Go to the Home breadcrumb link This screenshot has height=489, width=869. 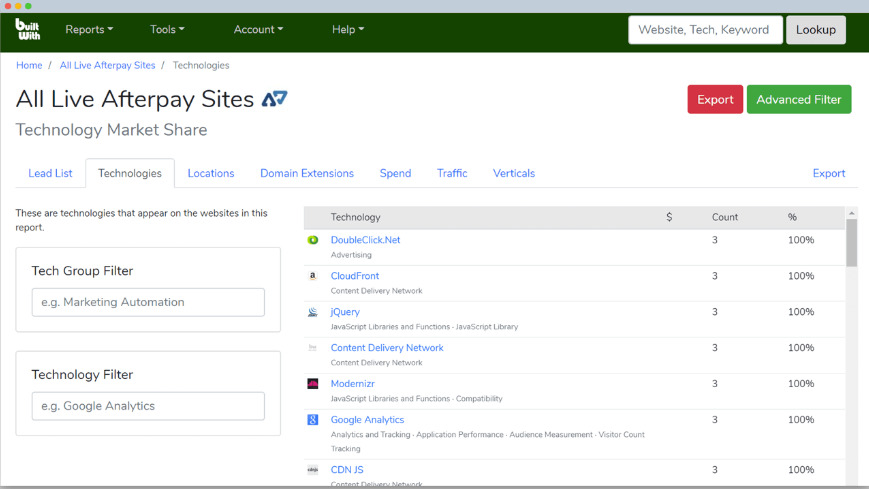[29, 65]
